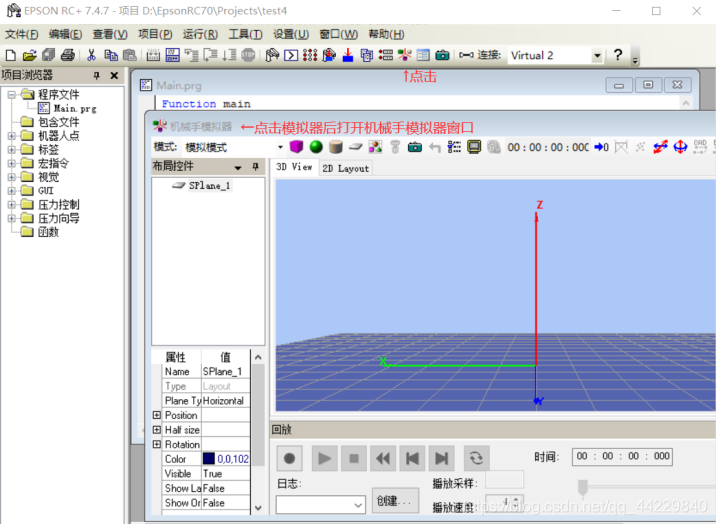
Task: Toggle the loop replay button
Action: tap(476, 458)
